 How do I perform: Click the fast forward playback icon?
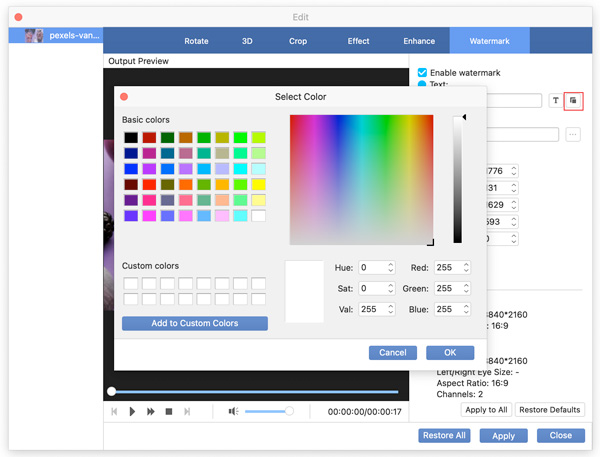151,411
